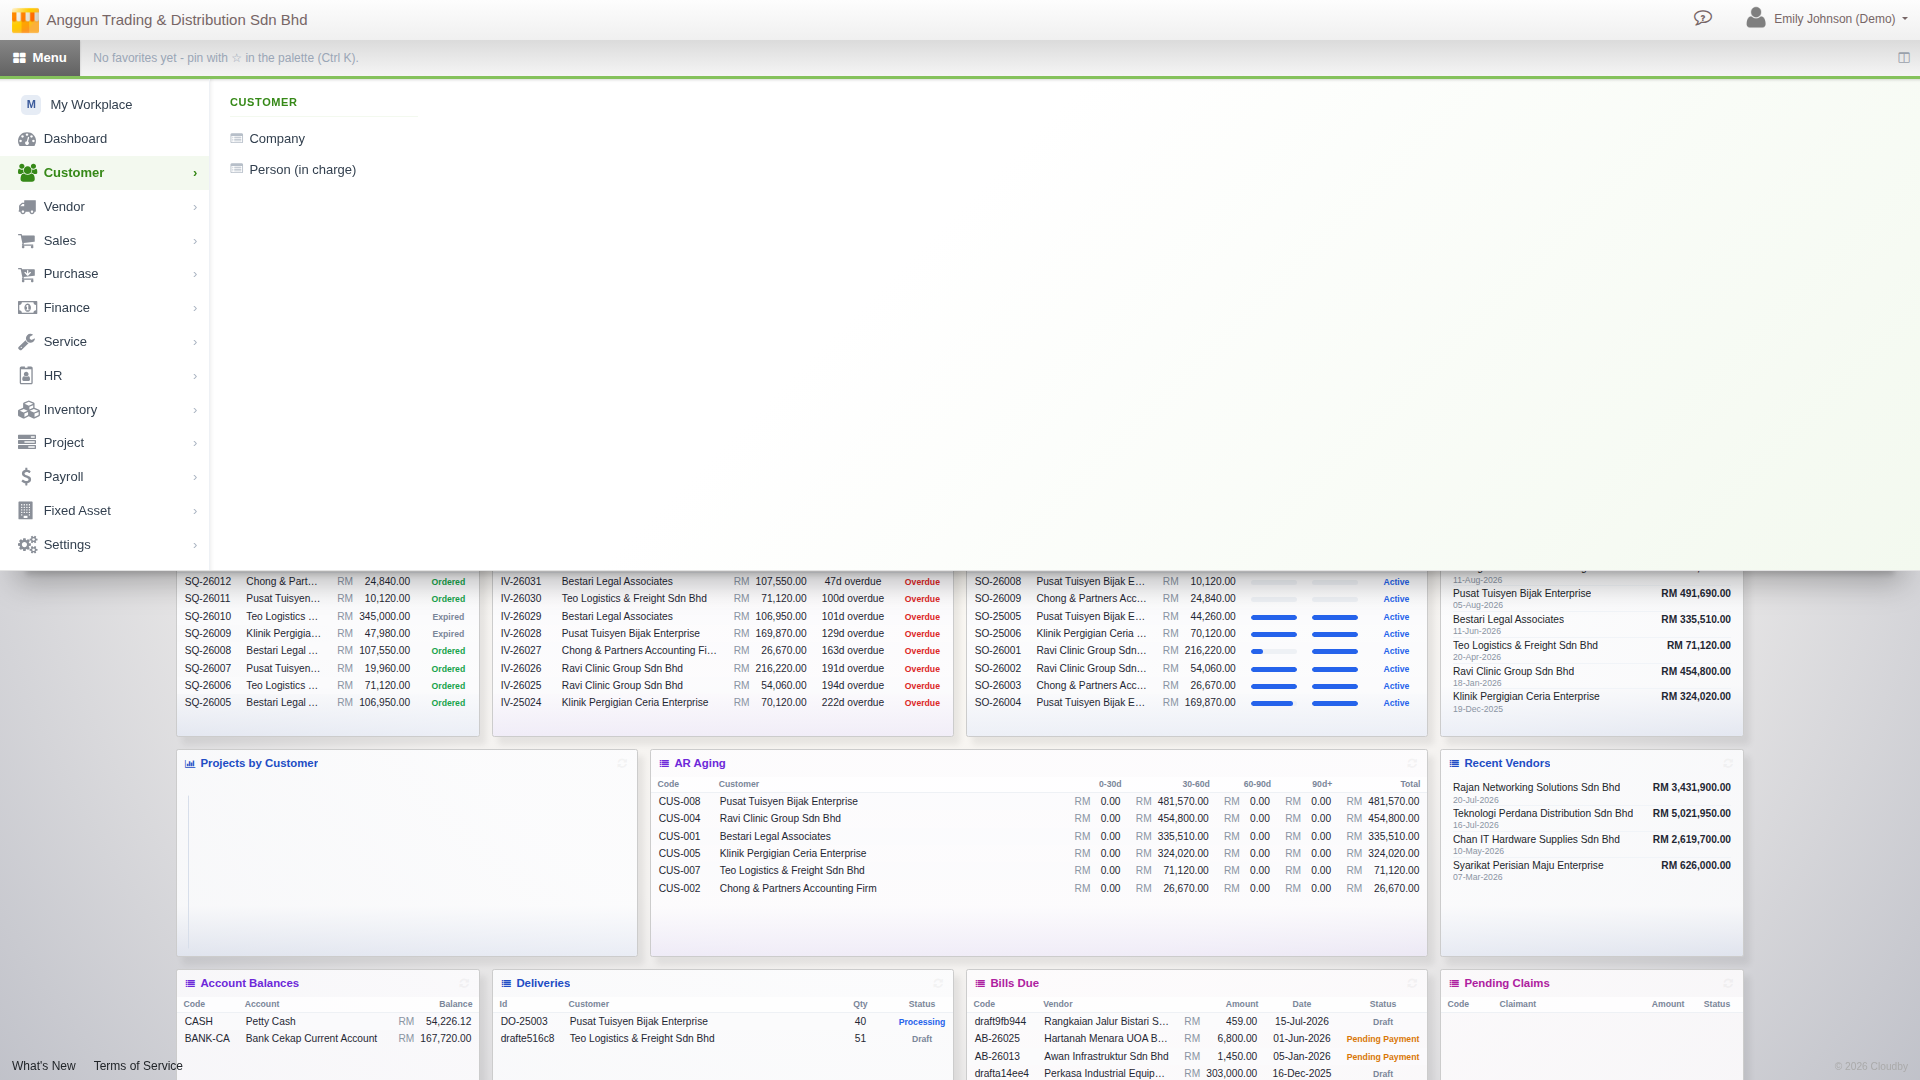Go to My Workplace
The height and width of the screenshot is (1080, 1920).
tap(105, 105)
